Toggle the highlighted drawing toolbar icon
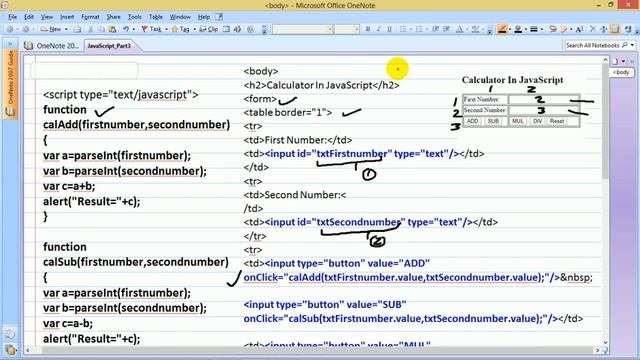640x360 pixels. (615, 29)
